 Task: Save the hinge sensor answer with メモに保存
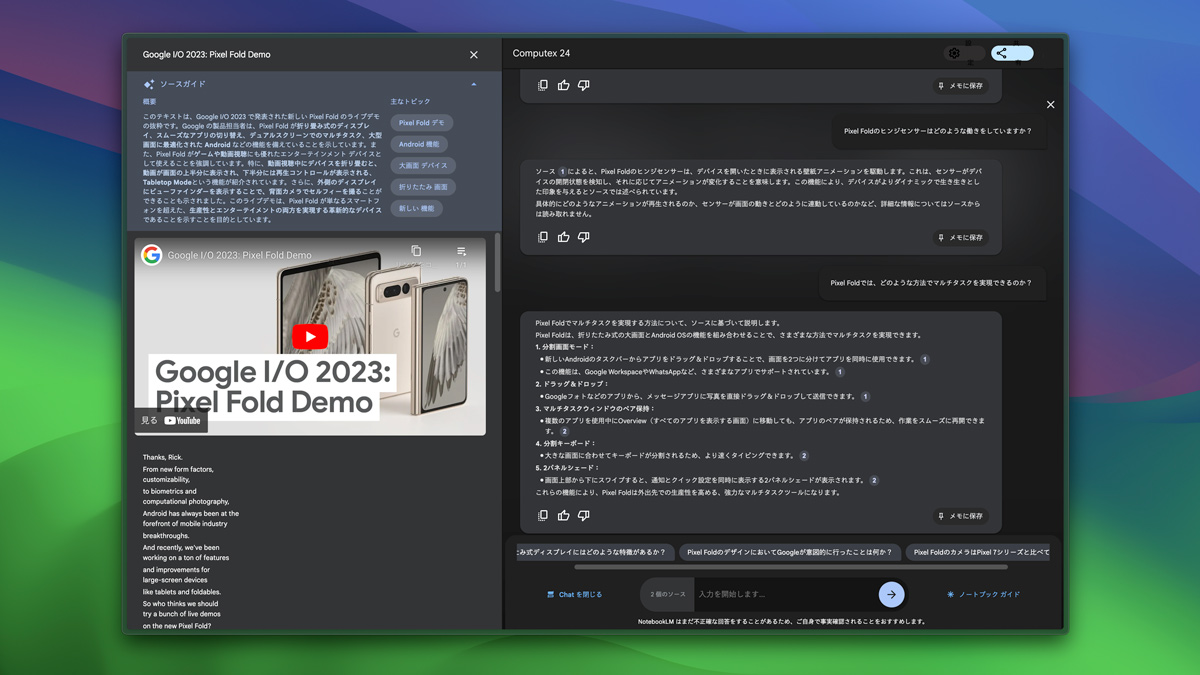(x=960, y=238)
